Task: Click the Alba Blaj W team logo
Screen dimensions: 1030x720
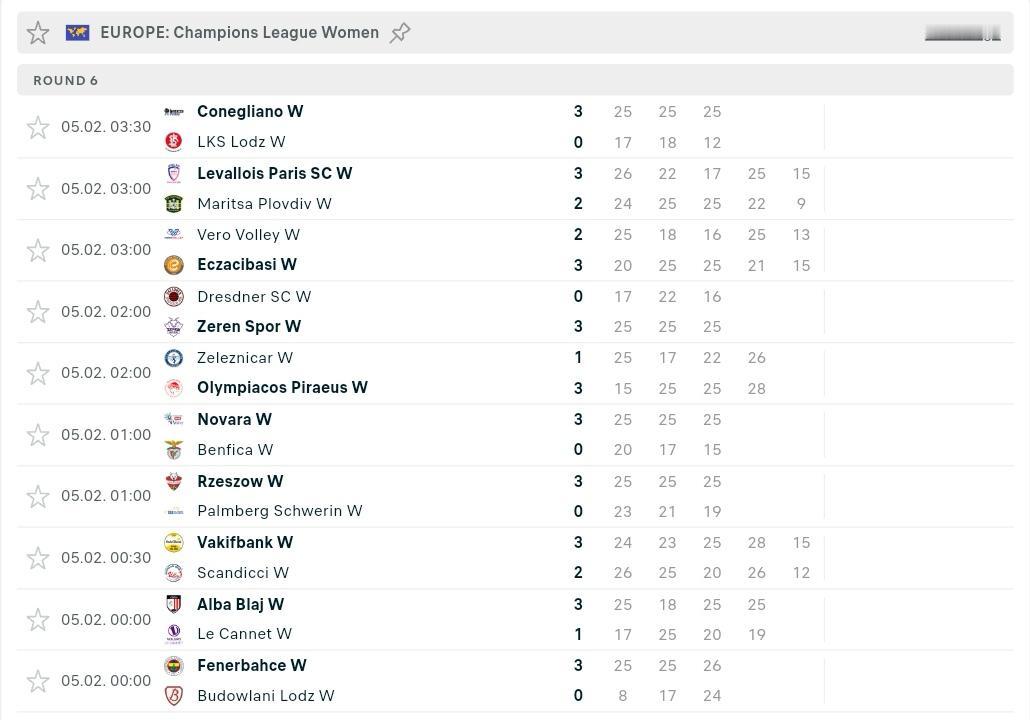Action: [x=174, y=604]
